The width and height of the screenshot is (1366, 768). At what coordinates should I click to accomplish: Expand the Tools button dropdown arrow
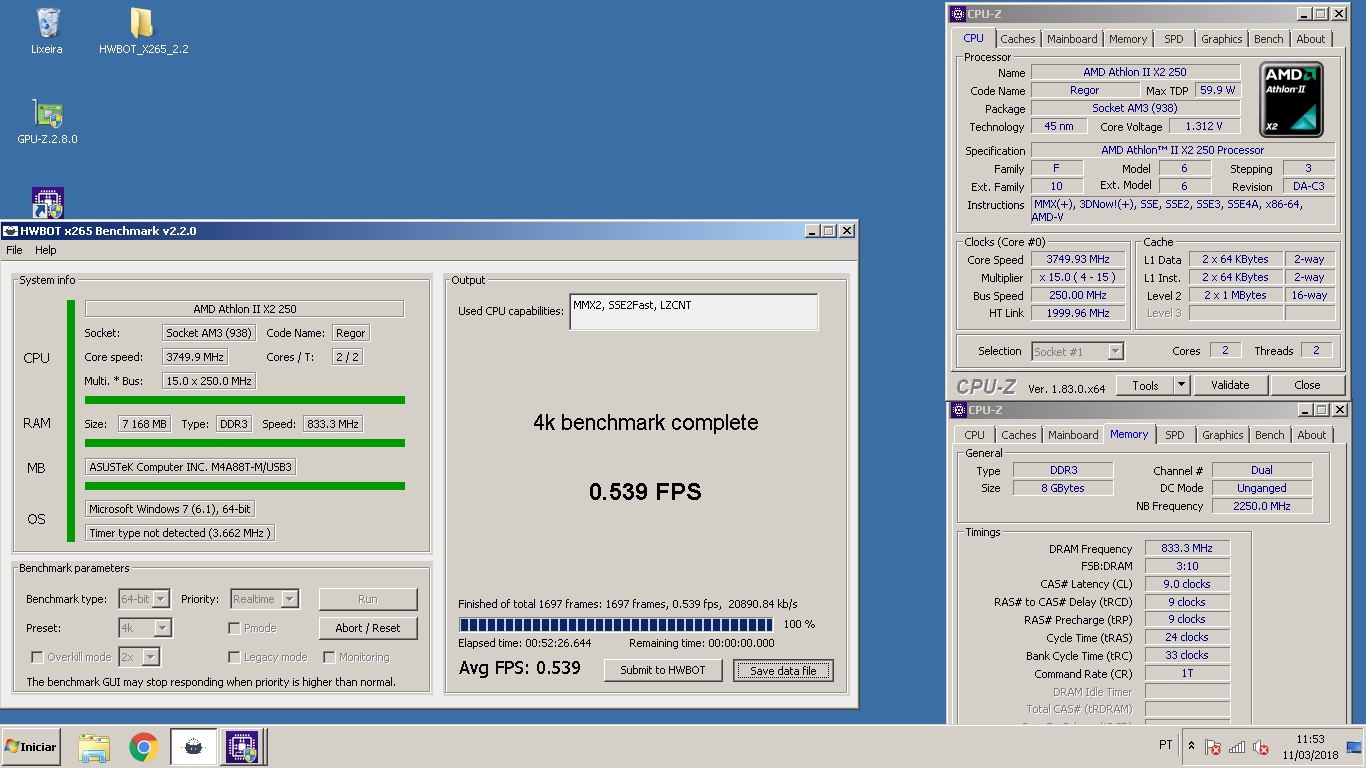(1181, 385)
